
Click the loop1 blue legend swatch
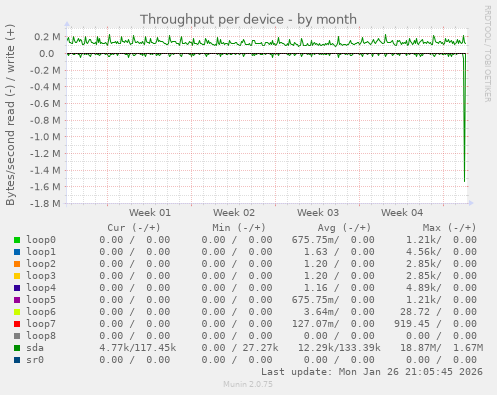pyautogui.click(x=17, y=252)
